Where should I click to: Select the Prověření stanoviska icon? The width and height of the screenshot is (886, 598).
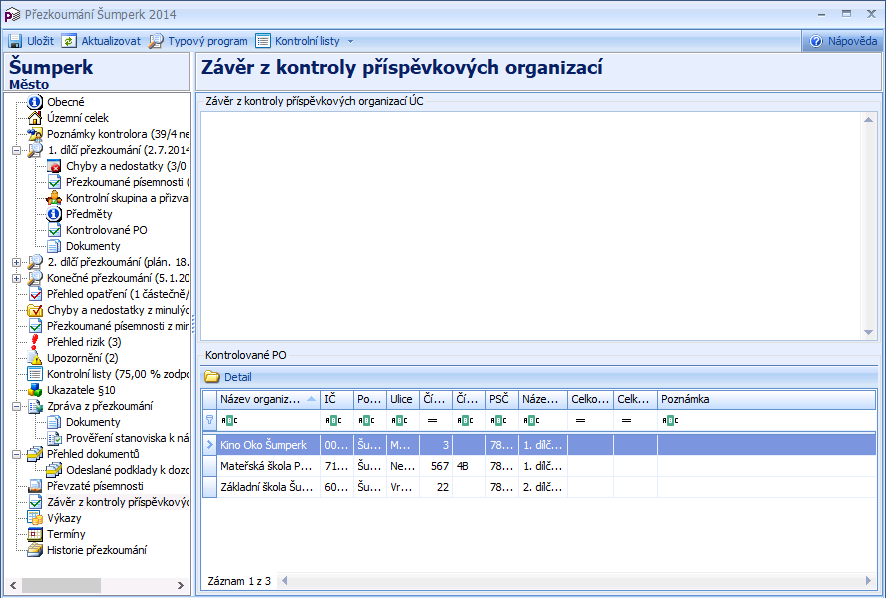click(54, 438)
